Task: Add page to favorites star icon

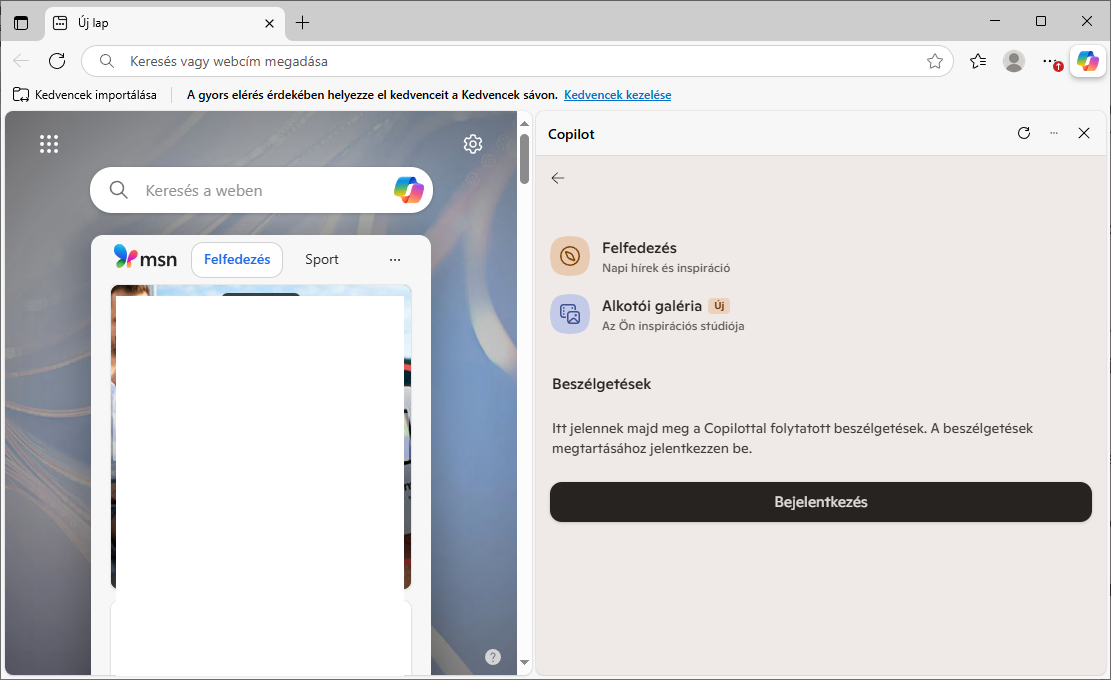Action: pyautogui.click(x=934, y=61)
